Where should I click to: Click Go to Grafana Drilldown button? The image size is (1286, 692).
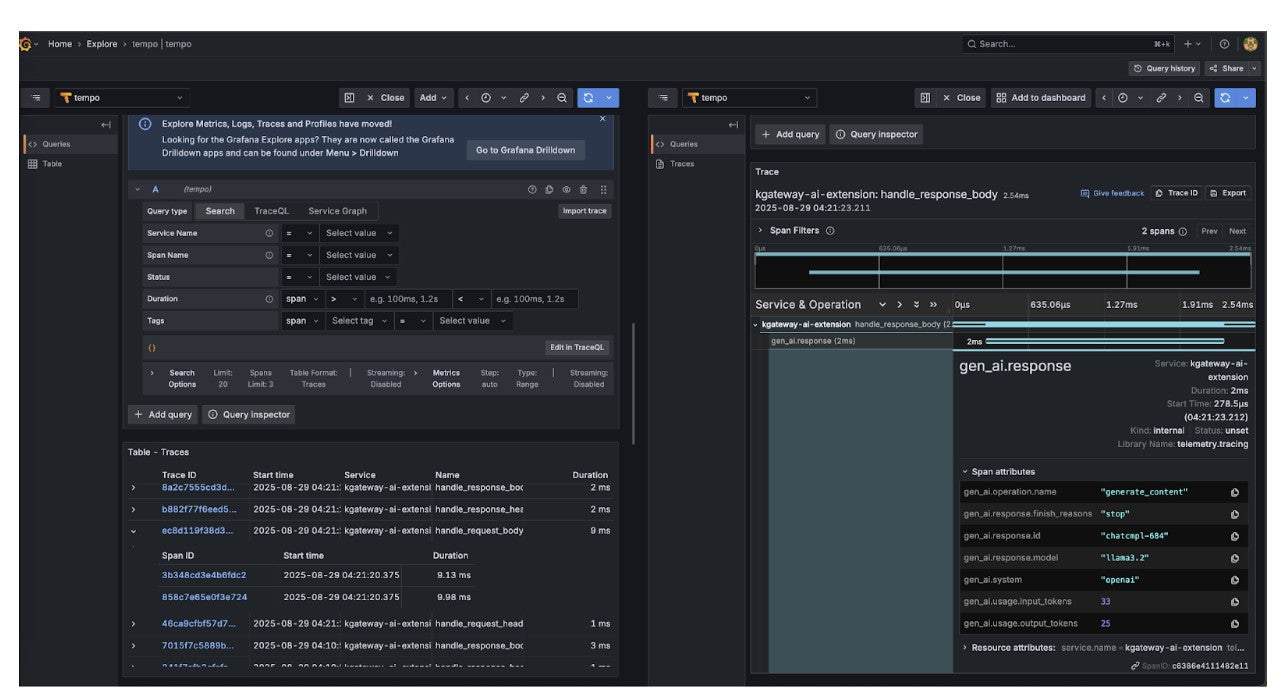coord(525,150)
